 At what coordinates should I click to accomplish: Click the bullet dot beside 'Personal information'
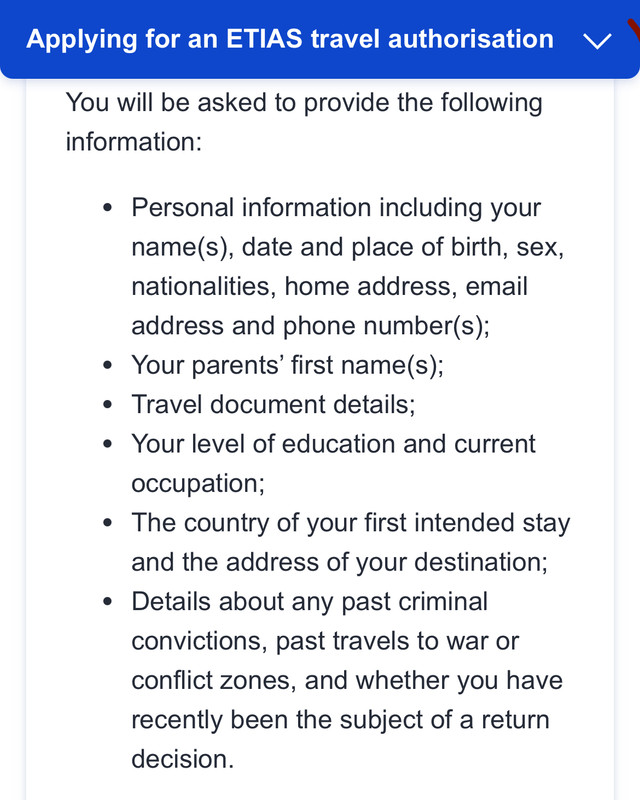(107, 208)
